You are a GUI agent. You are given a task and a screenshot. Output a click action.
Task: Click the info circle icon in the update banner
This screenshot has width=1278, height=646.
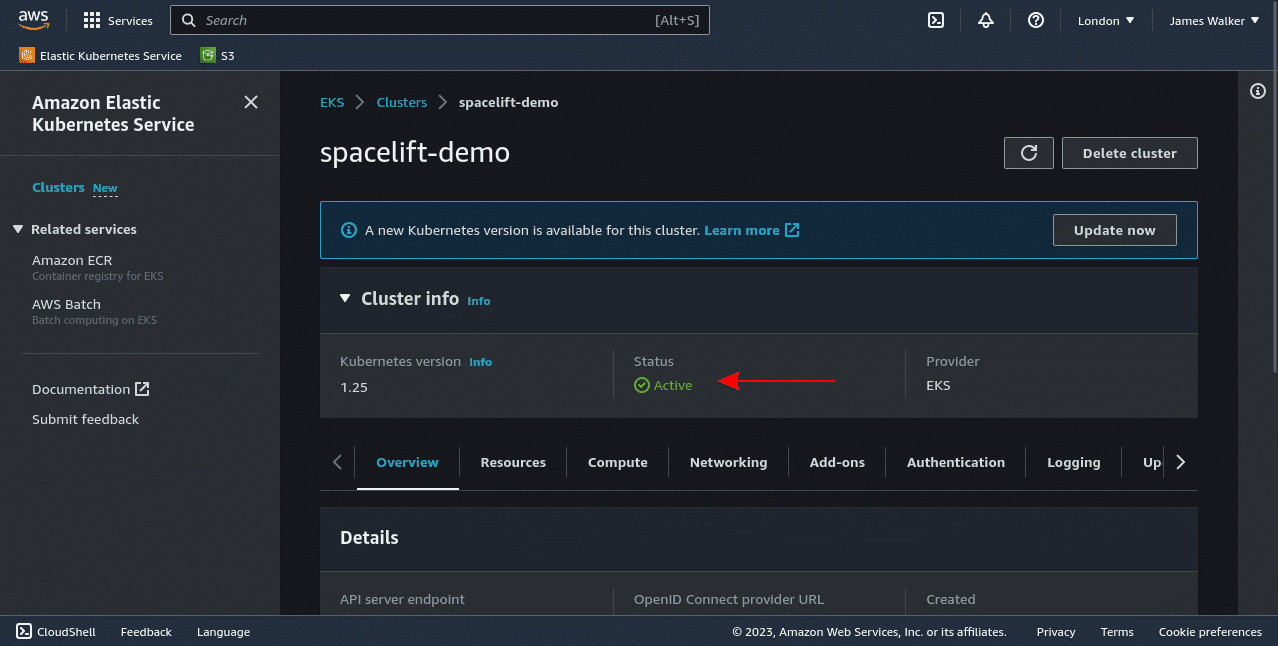pyautogui.click(x=349, y=230)
